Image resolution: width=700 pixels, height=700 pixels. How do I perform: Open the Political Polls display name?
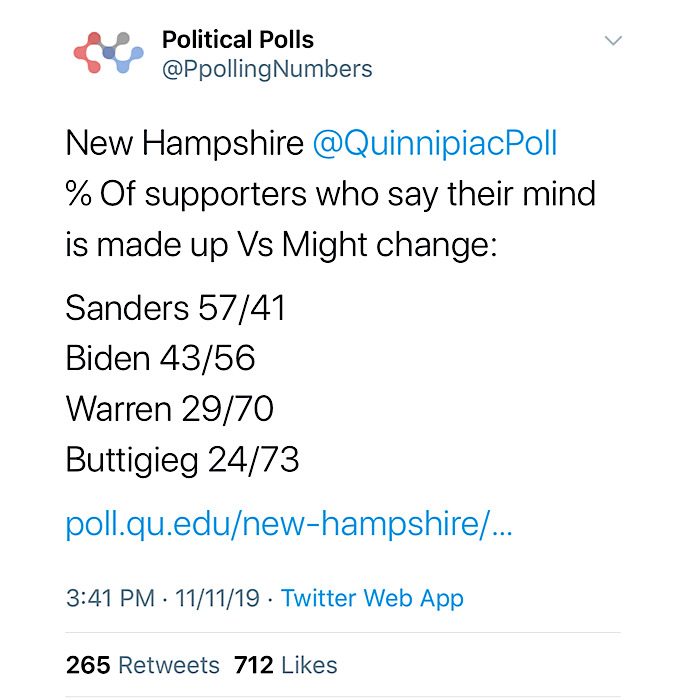coord(238,39)
